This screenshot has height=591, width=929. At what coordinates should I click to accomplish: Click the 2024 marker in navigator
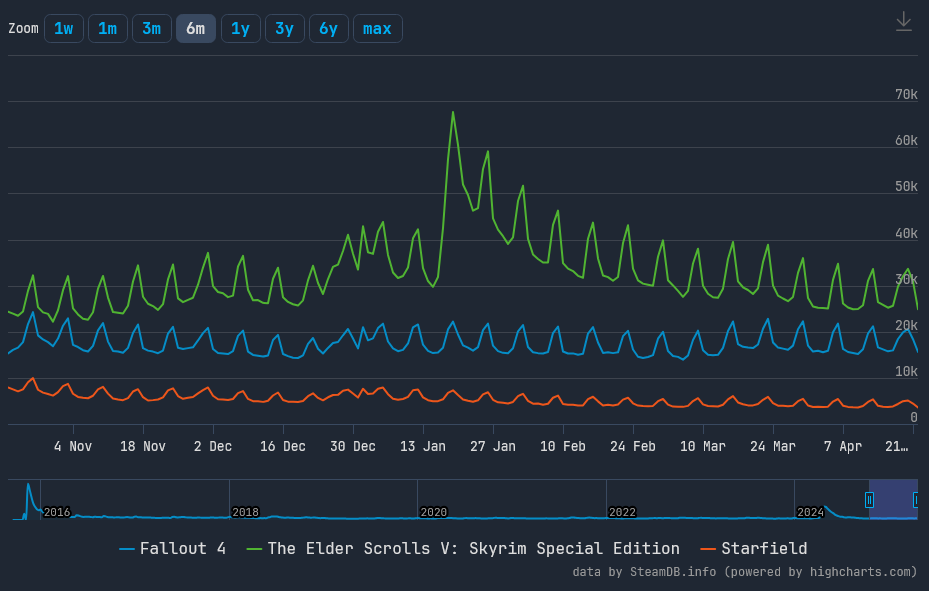tap(811, 512)
